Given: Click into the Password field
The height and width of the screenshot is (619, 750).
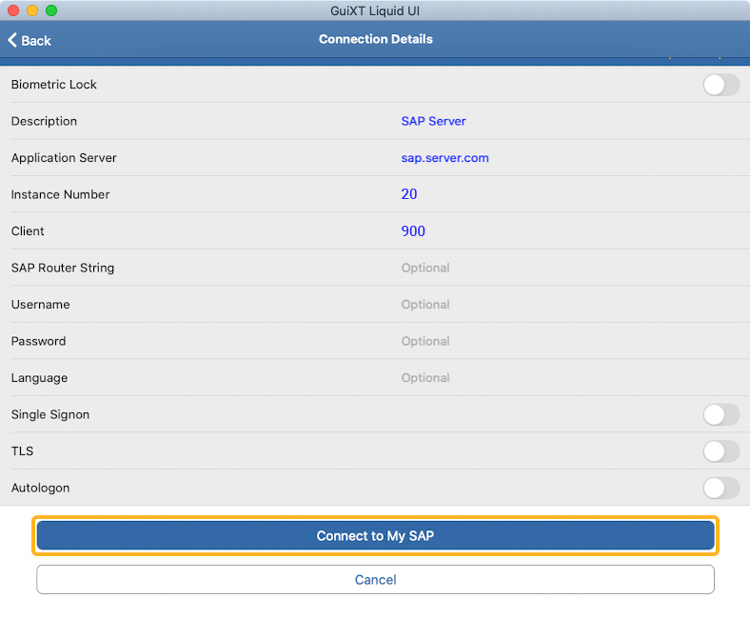Looking at the screenshot, I should click(425, 341).
